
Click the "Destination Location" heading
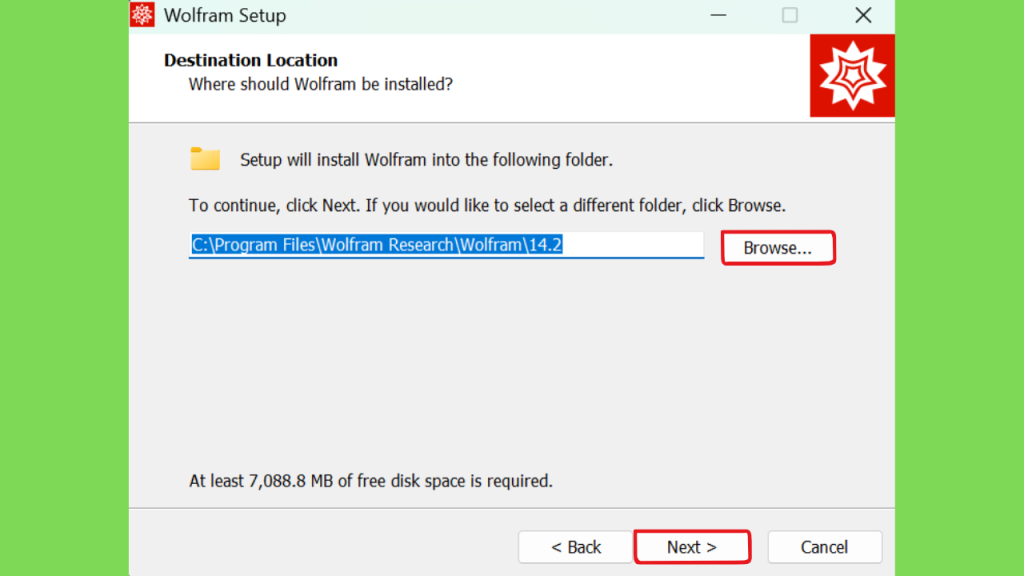251,60
